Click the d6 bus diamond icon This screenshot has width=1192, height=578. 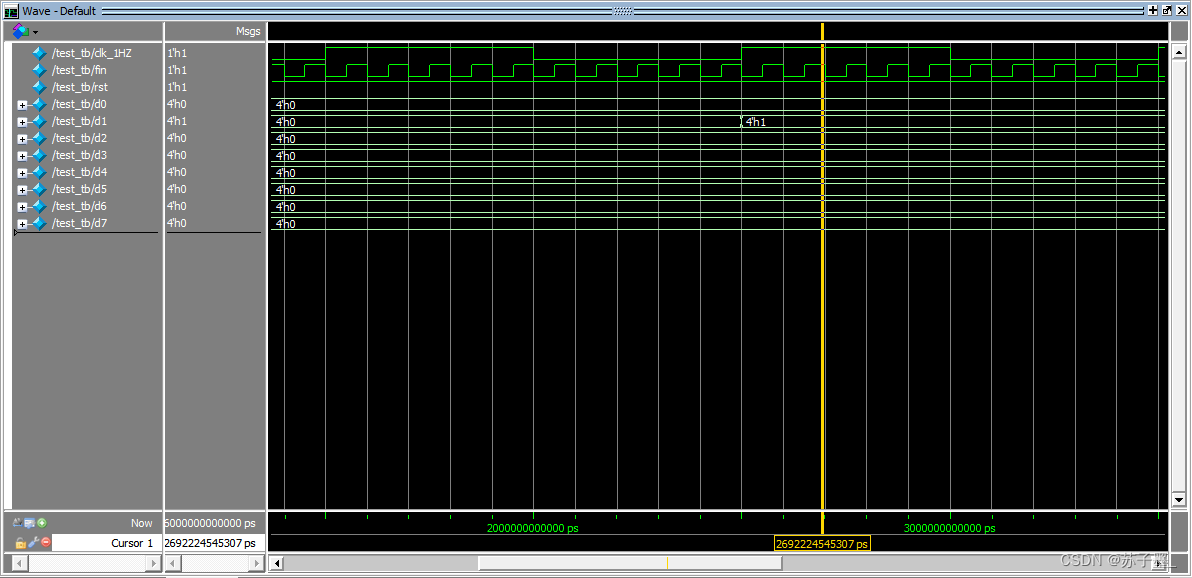(40, 206)
